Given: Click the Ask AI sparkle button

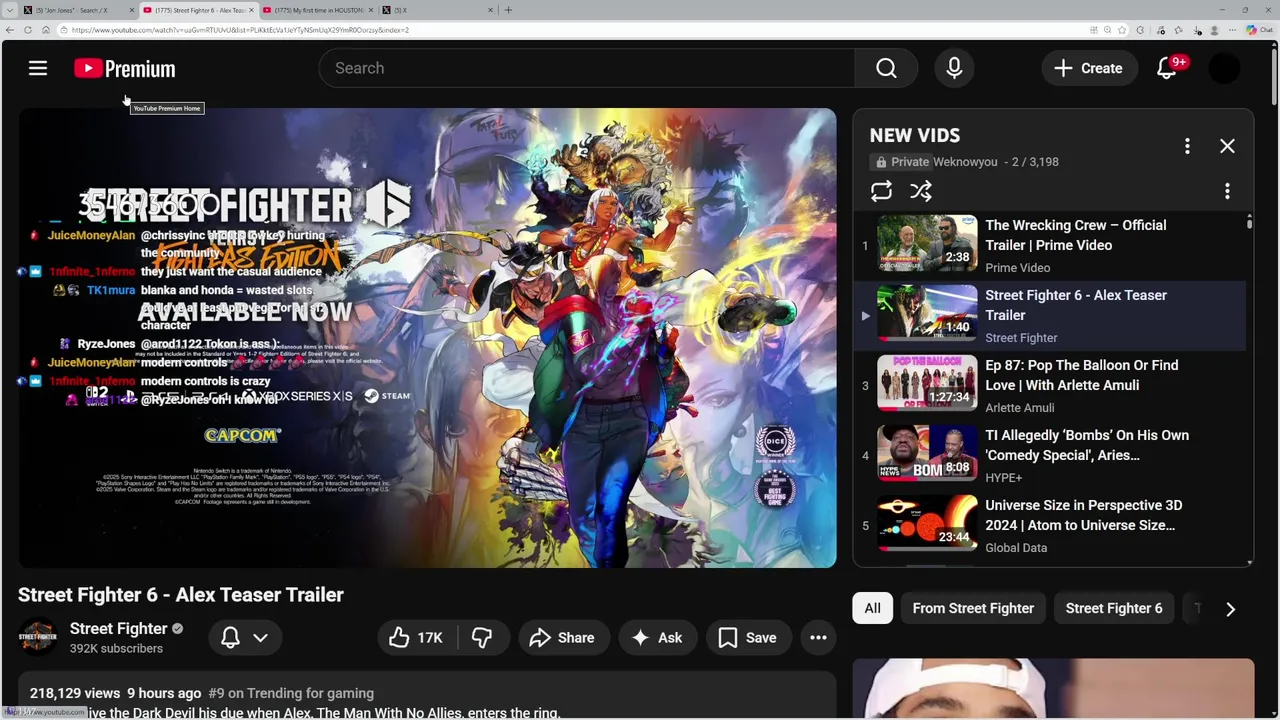Looking at the screenshot, I should coord(657,637).
